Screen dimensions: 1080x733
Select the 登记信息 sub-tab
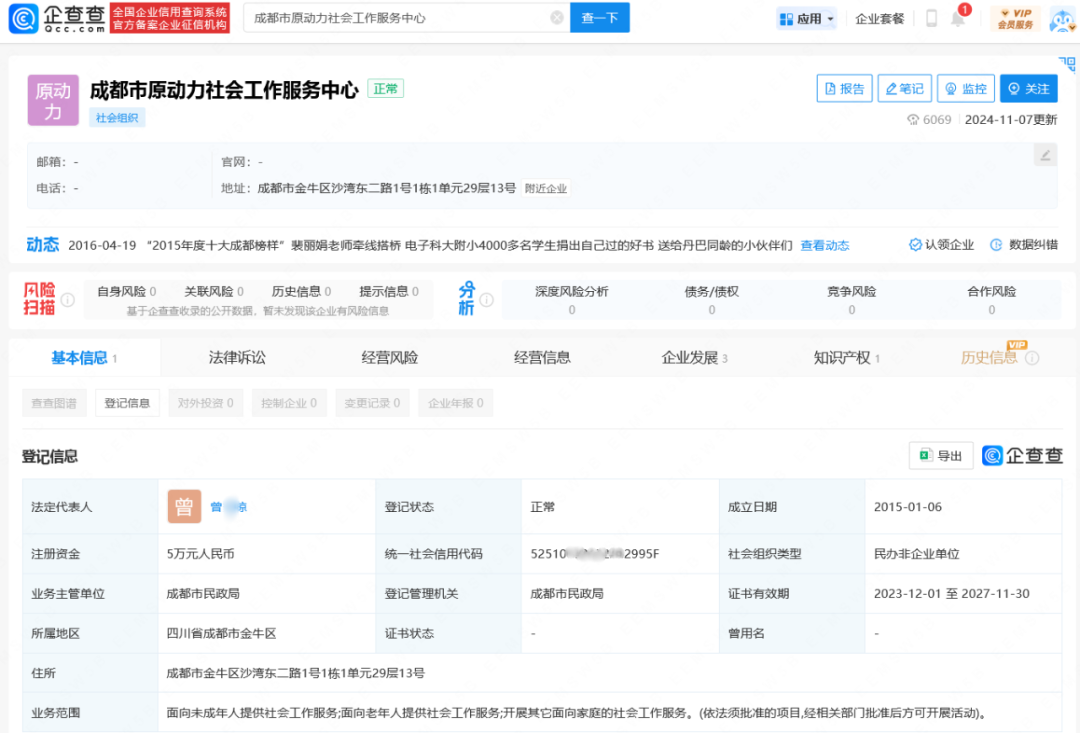pos(127,403)
